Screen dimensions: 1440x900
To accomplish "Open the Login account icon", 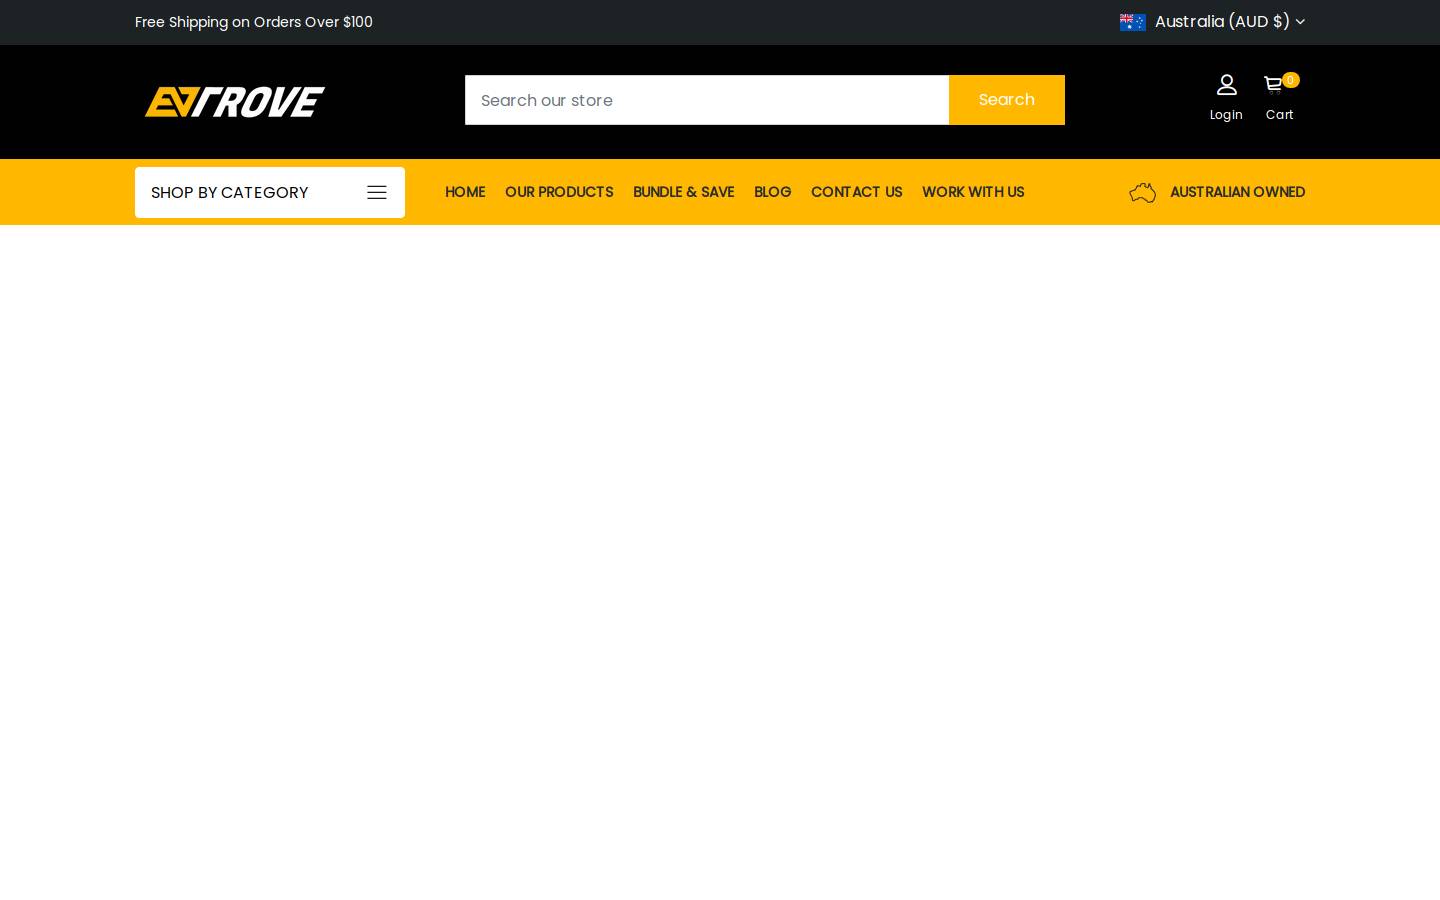I will 1226,85.
